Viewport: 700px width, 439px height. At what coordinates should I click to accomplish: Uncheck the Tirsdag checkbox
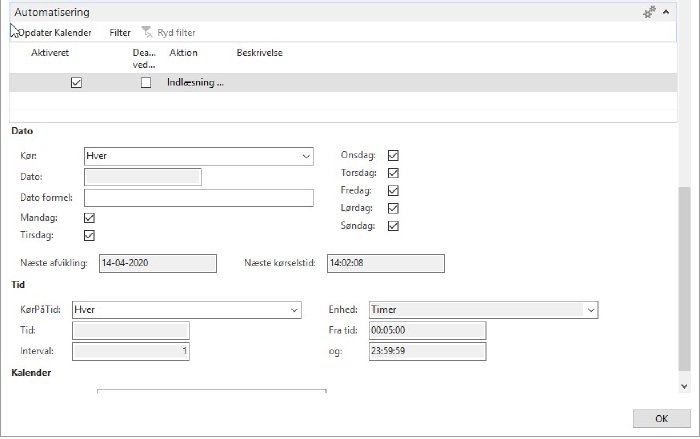click(x=89, y=235)
